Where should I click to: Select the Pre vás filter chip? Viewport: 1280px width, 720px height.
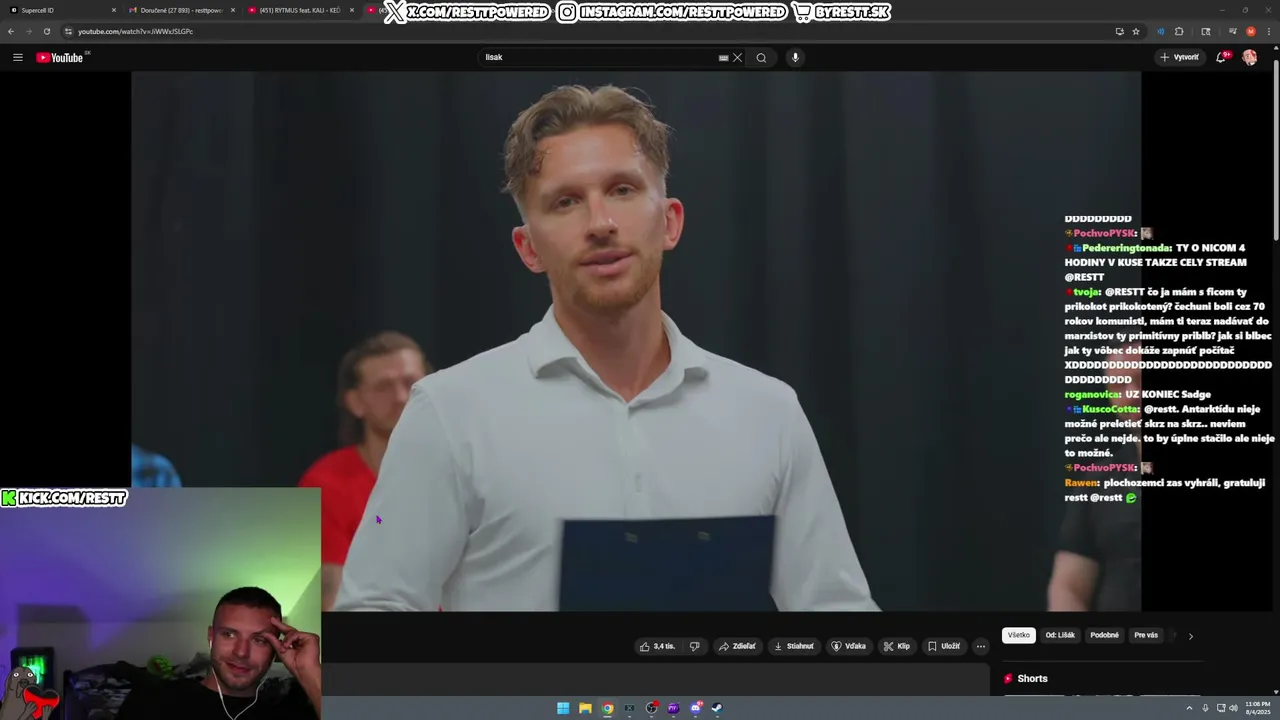tap(1146, 635)
